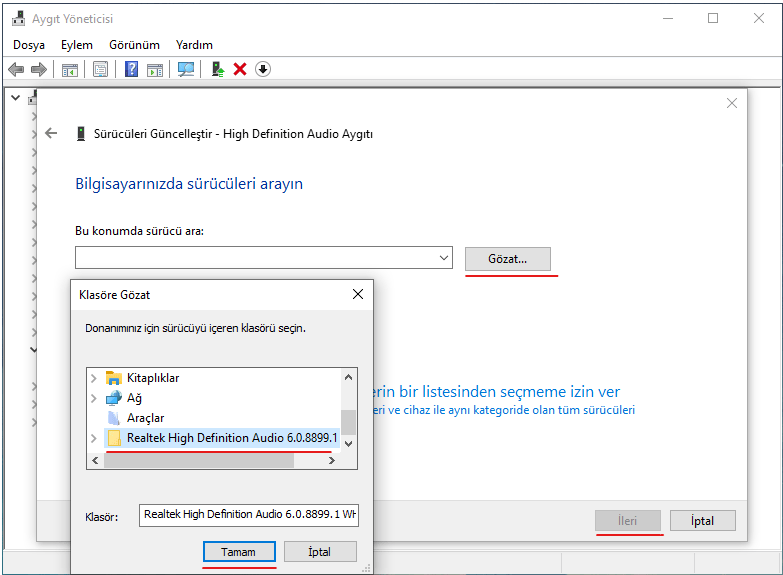The width and height of the screenshot is (783, 575).
Task: Click the Klasör name text field
Action: [x=249, y=515]
